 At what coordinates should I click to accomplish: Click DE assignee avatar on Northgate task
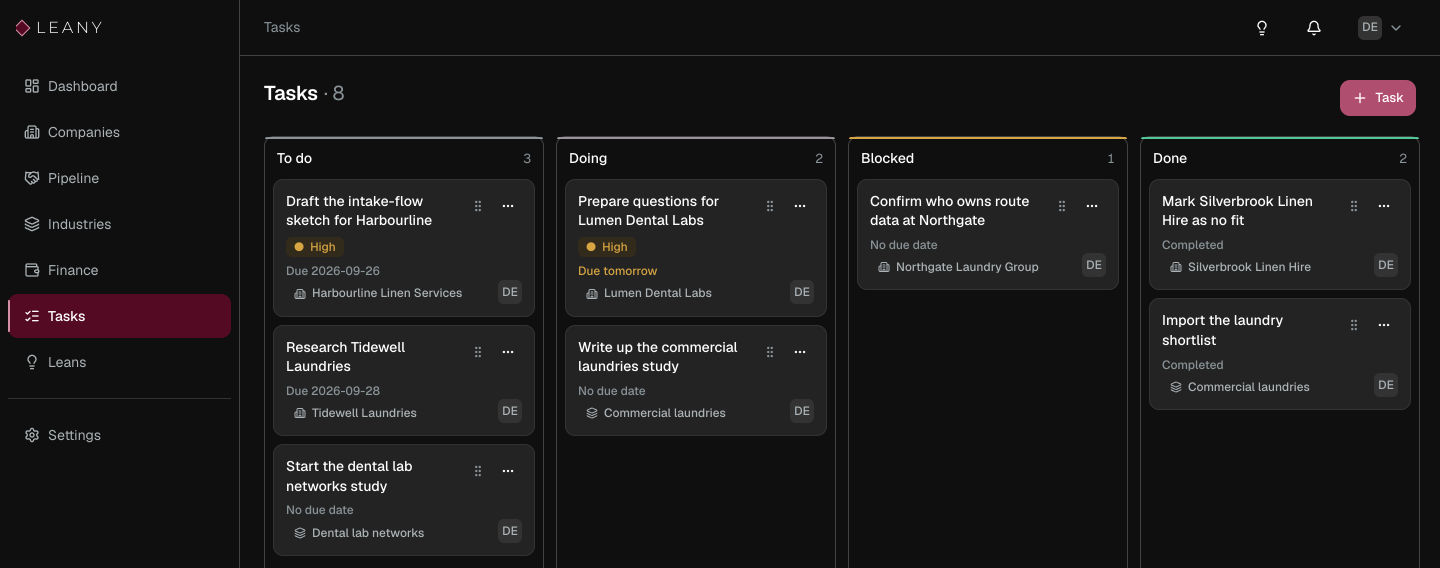tap(1094, 265)
